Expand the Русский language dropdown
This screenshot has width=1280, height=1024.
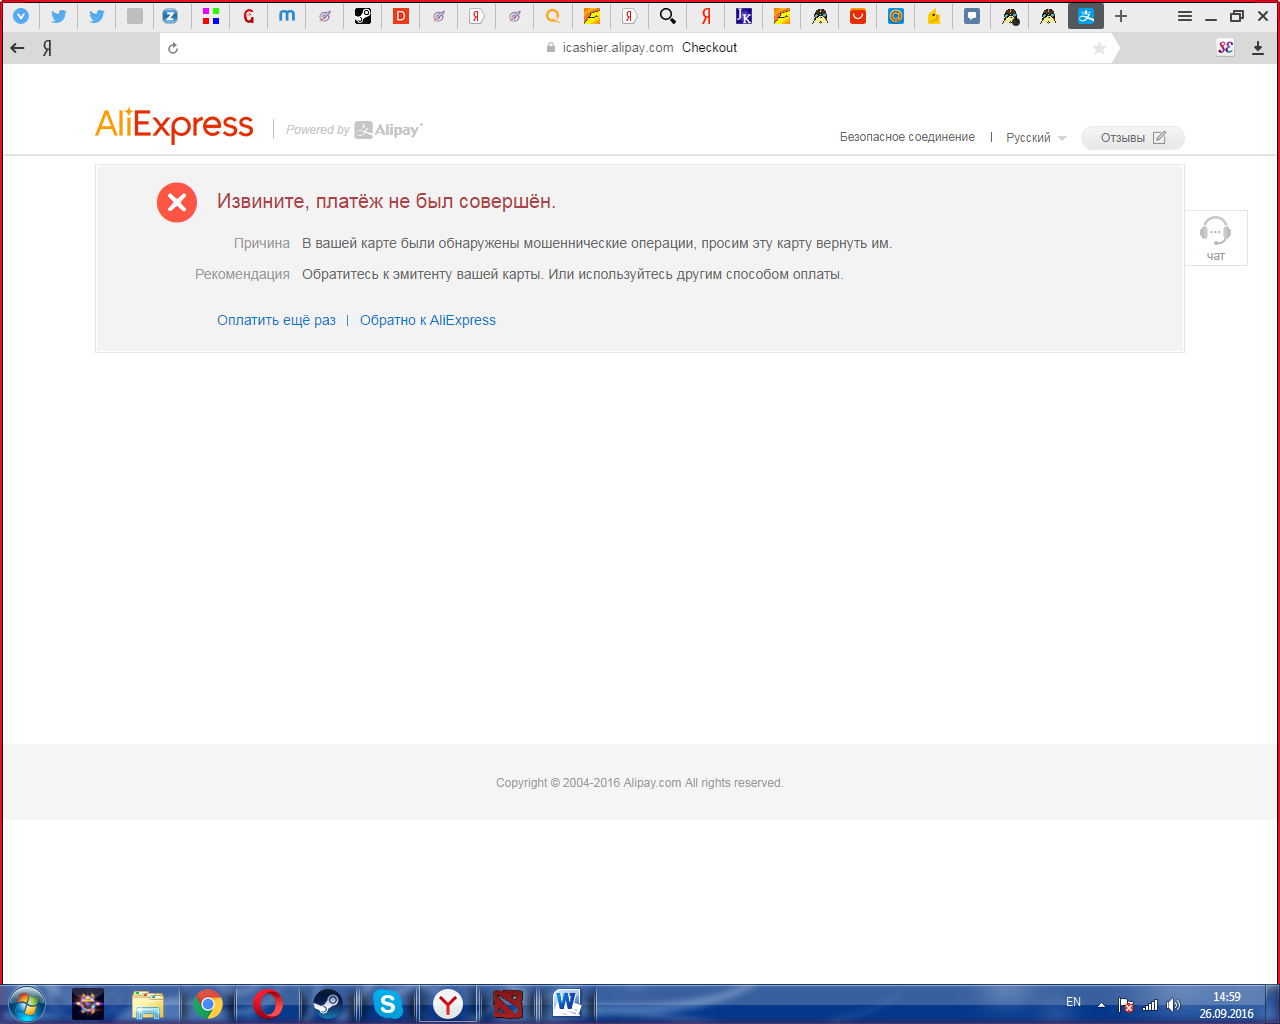click(x=1036, y=138)
